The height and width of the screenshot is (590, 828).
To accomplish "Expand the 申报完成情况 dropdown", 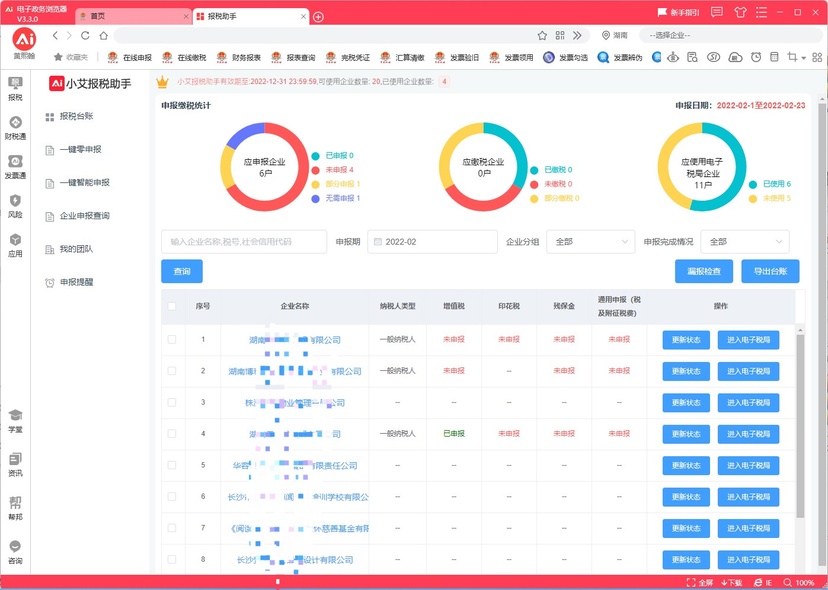I will [745, 242].
